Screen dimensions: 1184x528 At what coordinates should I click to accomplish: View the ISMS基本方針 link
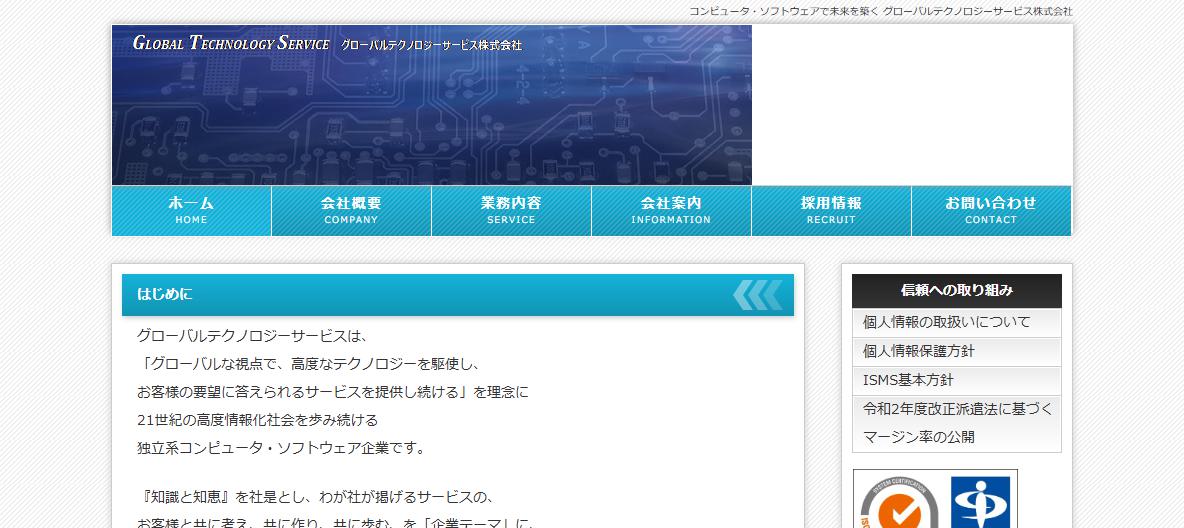[957, 381]
